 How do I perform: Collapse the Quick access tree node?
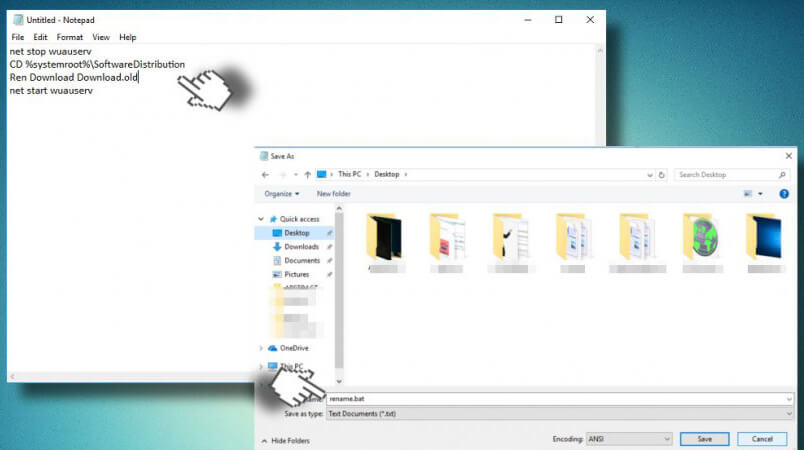pos(262,219)
